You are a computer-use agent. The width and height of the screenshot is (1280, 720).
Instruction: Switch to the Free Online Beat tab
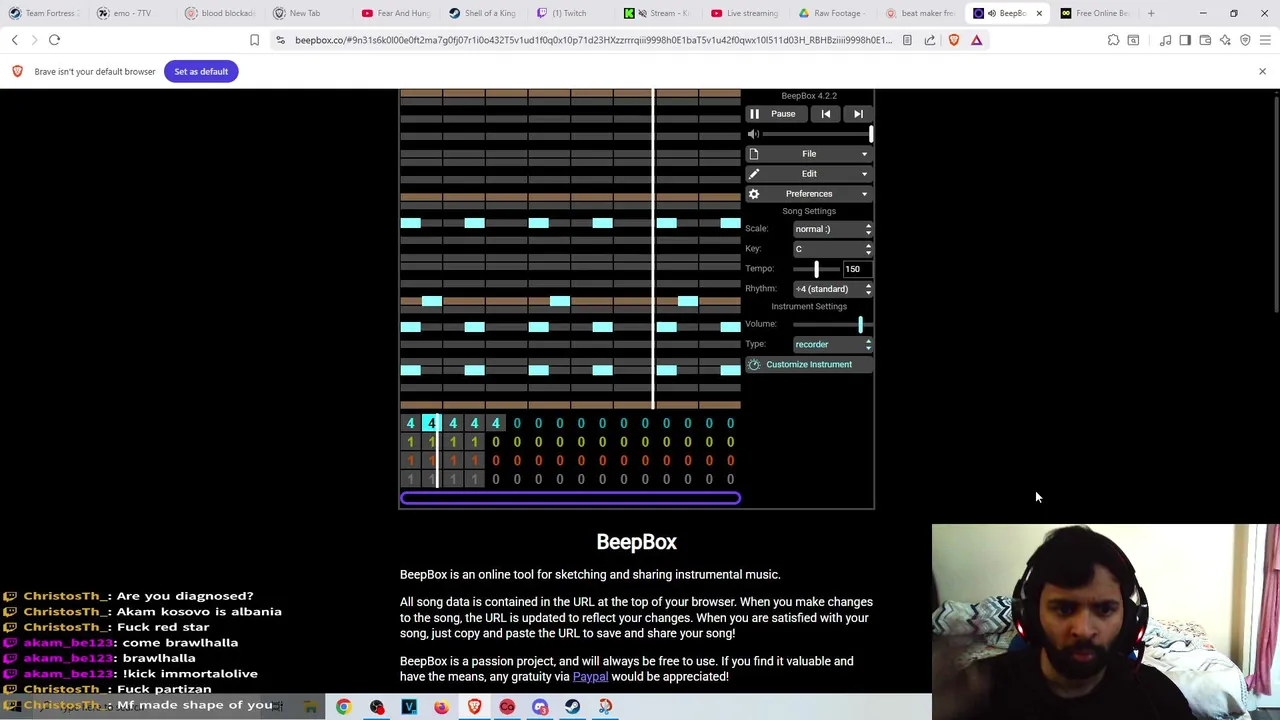click(1095, 13)
